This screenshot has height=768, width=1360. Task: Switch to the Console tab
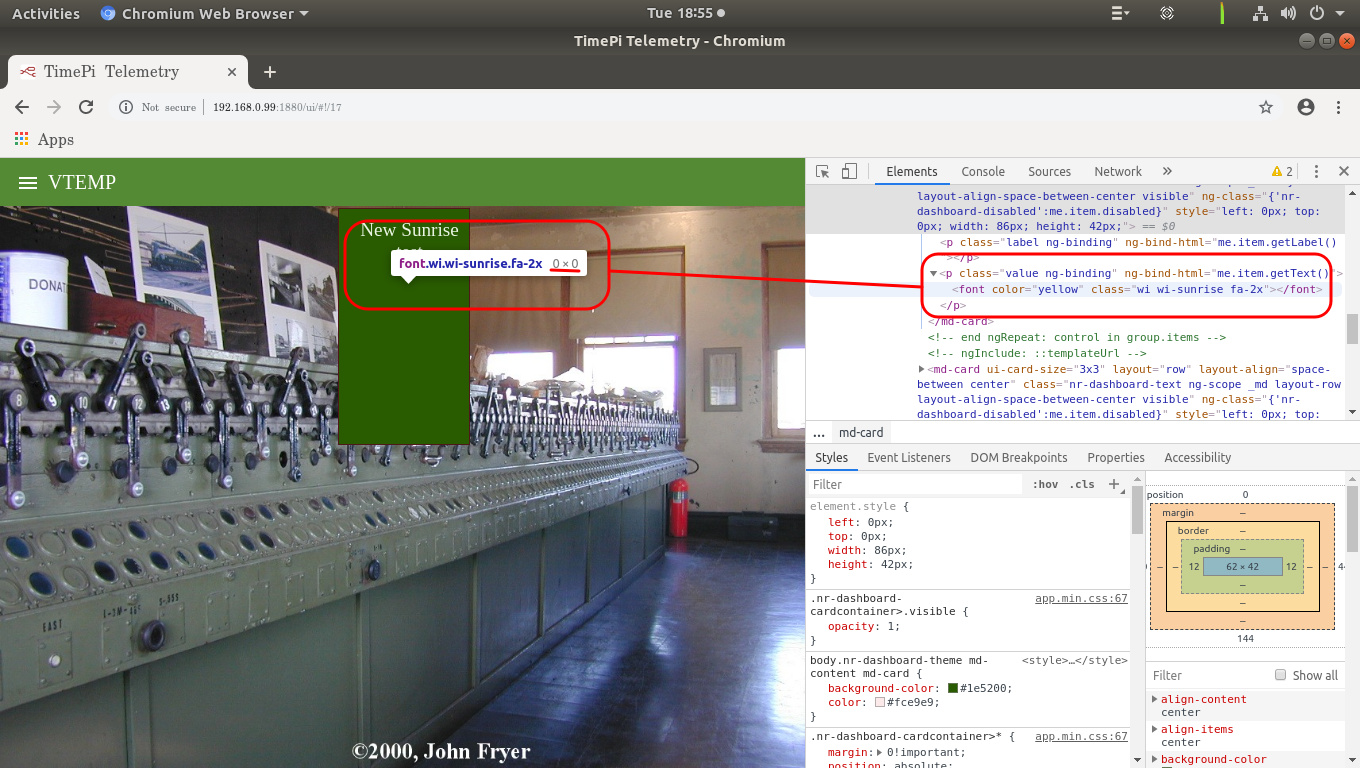coord(983,172)
